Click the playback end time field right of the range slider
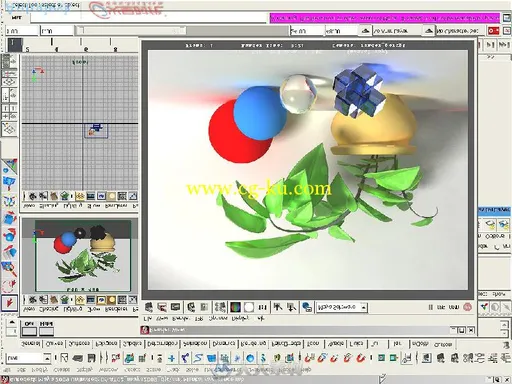The width and height of the screenshot is (512, 384). 306,31
